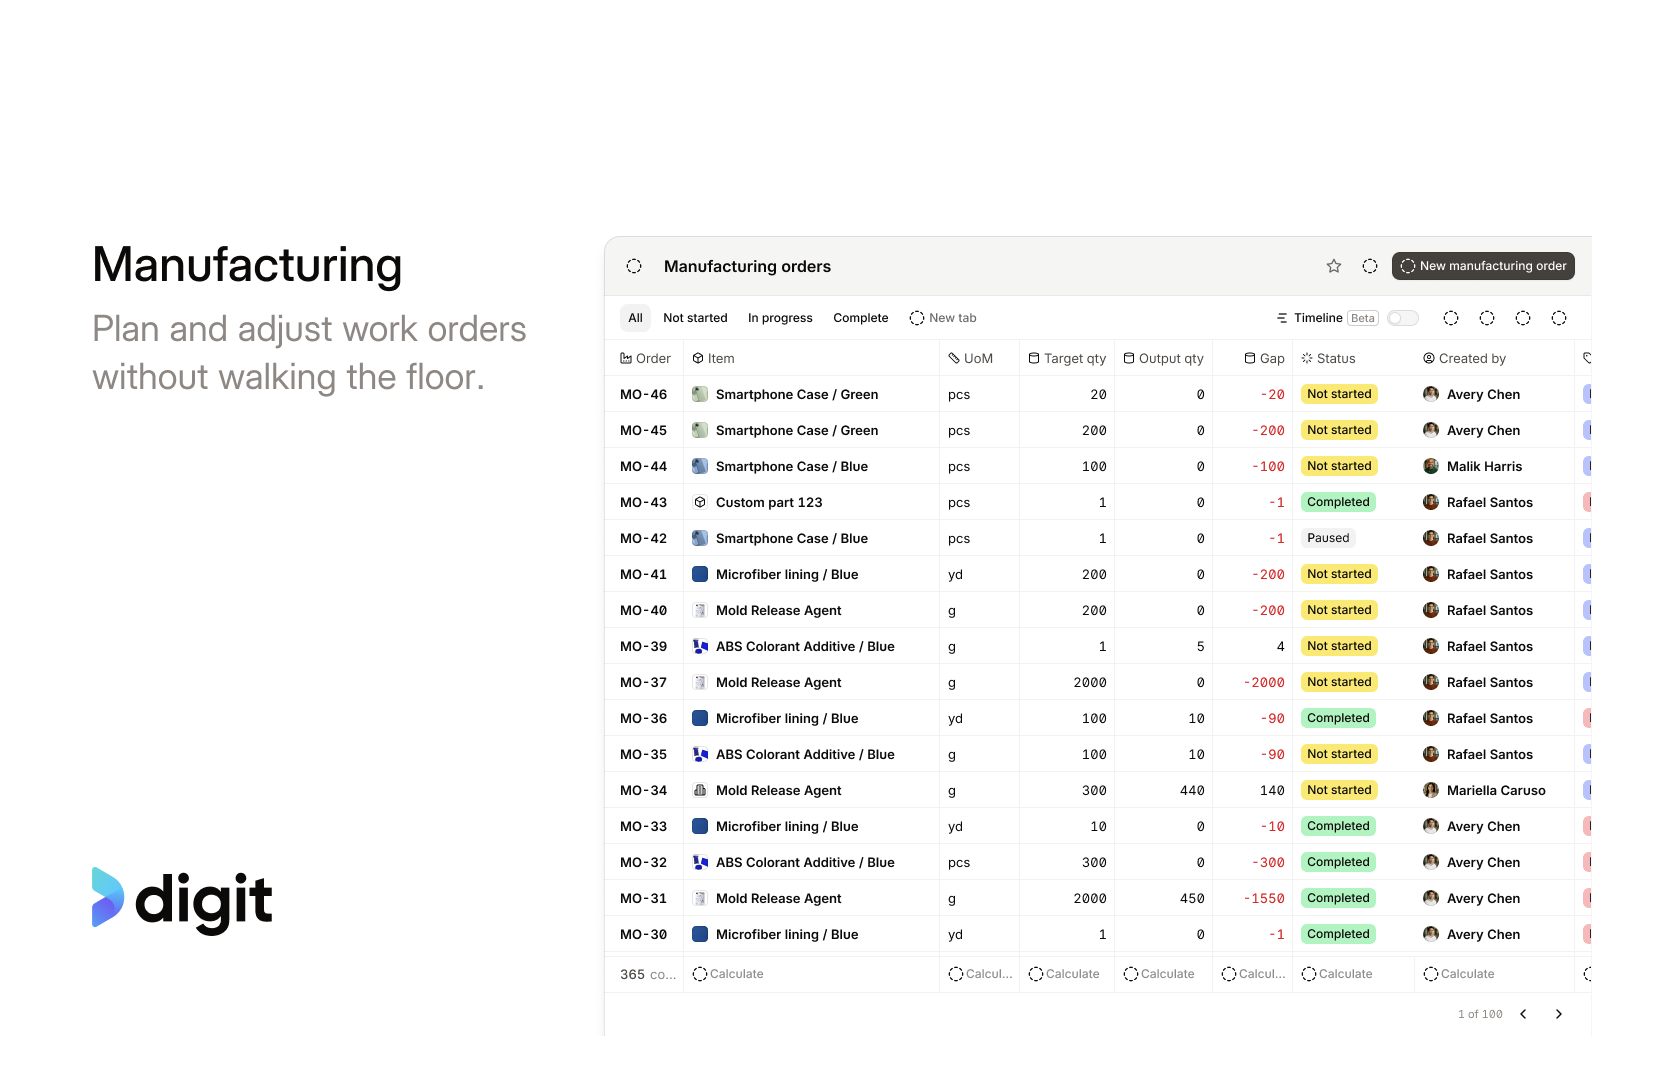1654x1076 pixels.
Task: Click Mold Release Agent icon in MO-40
Action: pyautogui.click(x=700, y=610)
